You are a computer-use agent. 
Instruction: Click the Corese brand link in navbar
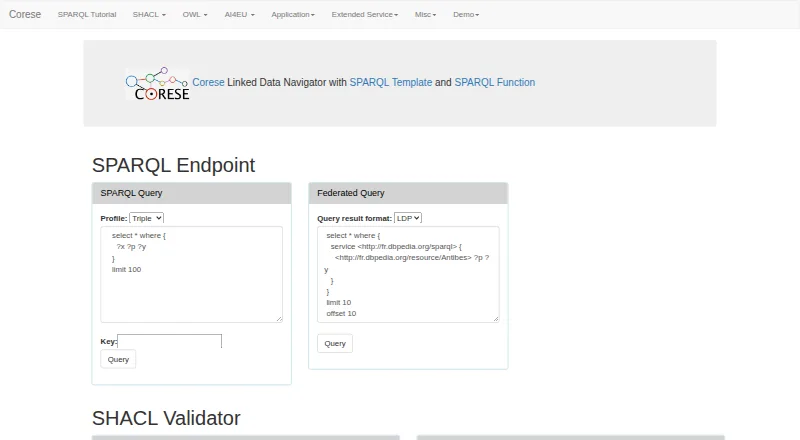(24, 14)
